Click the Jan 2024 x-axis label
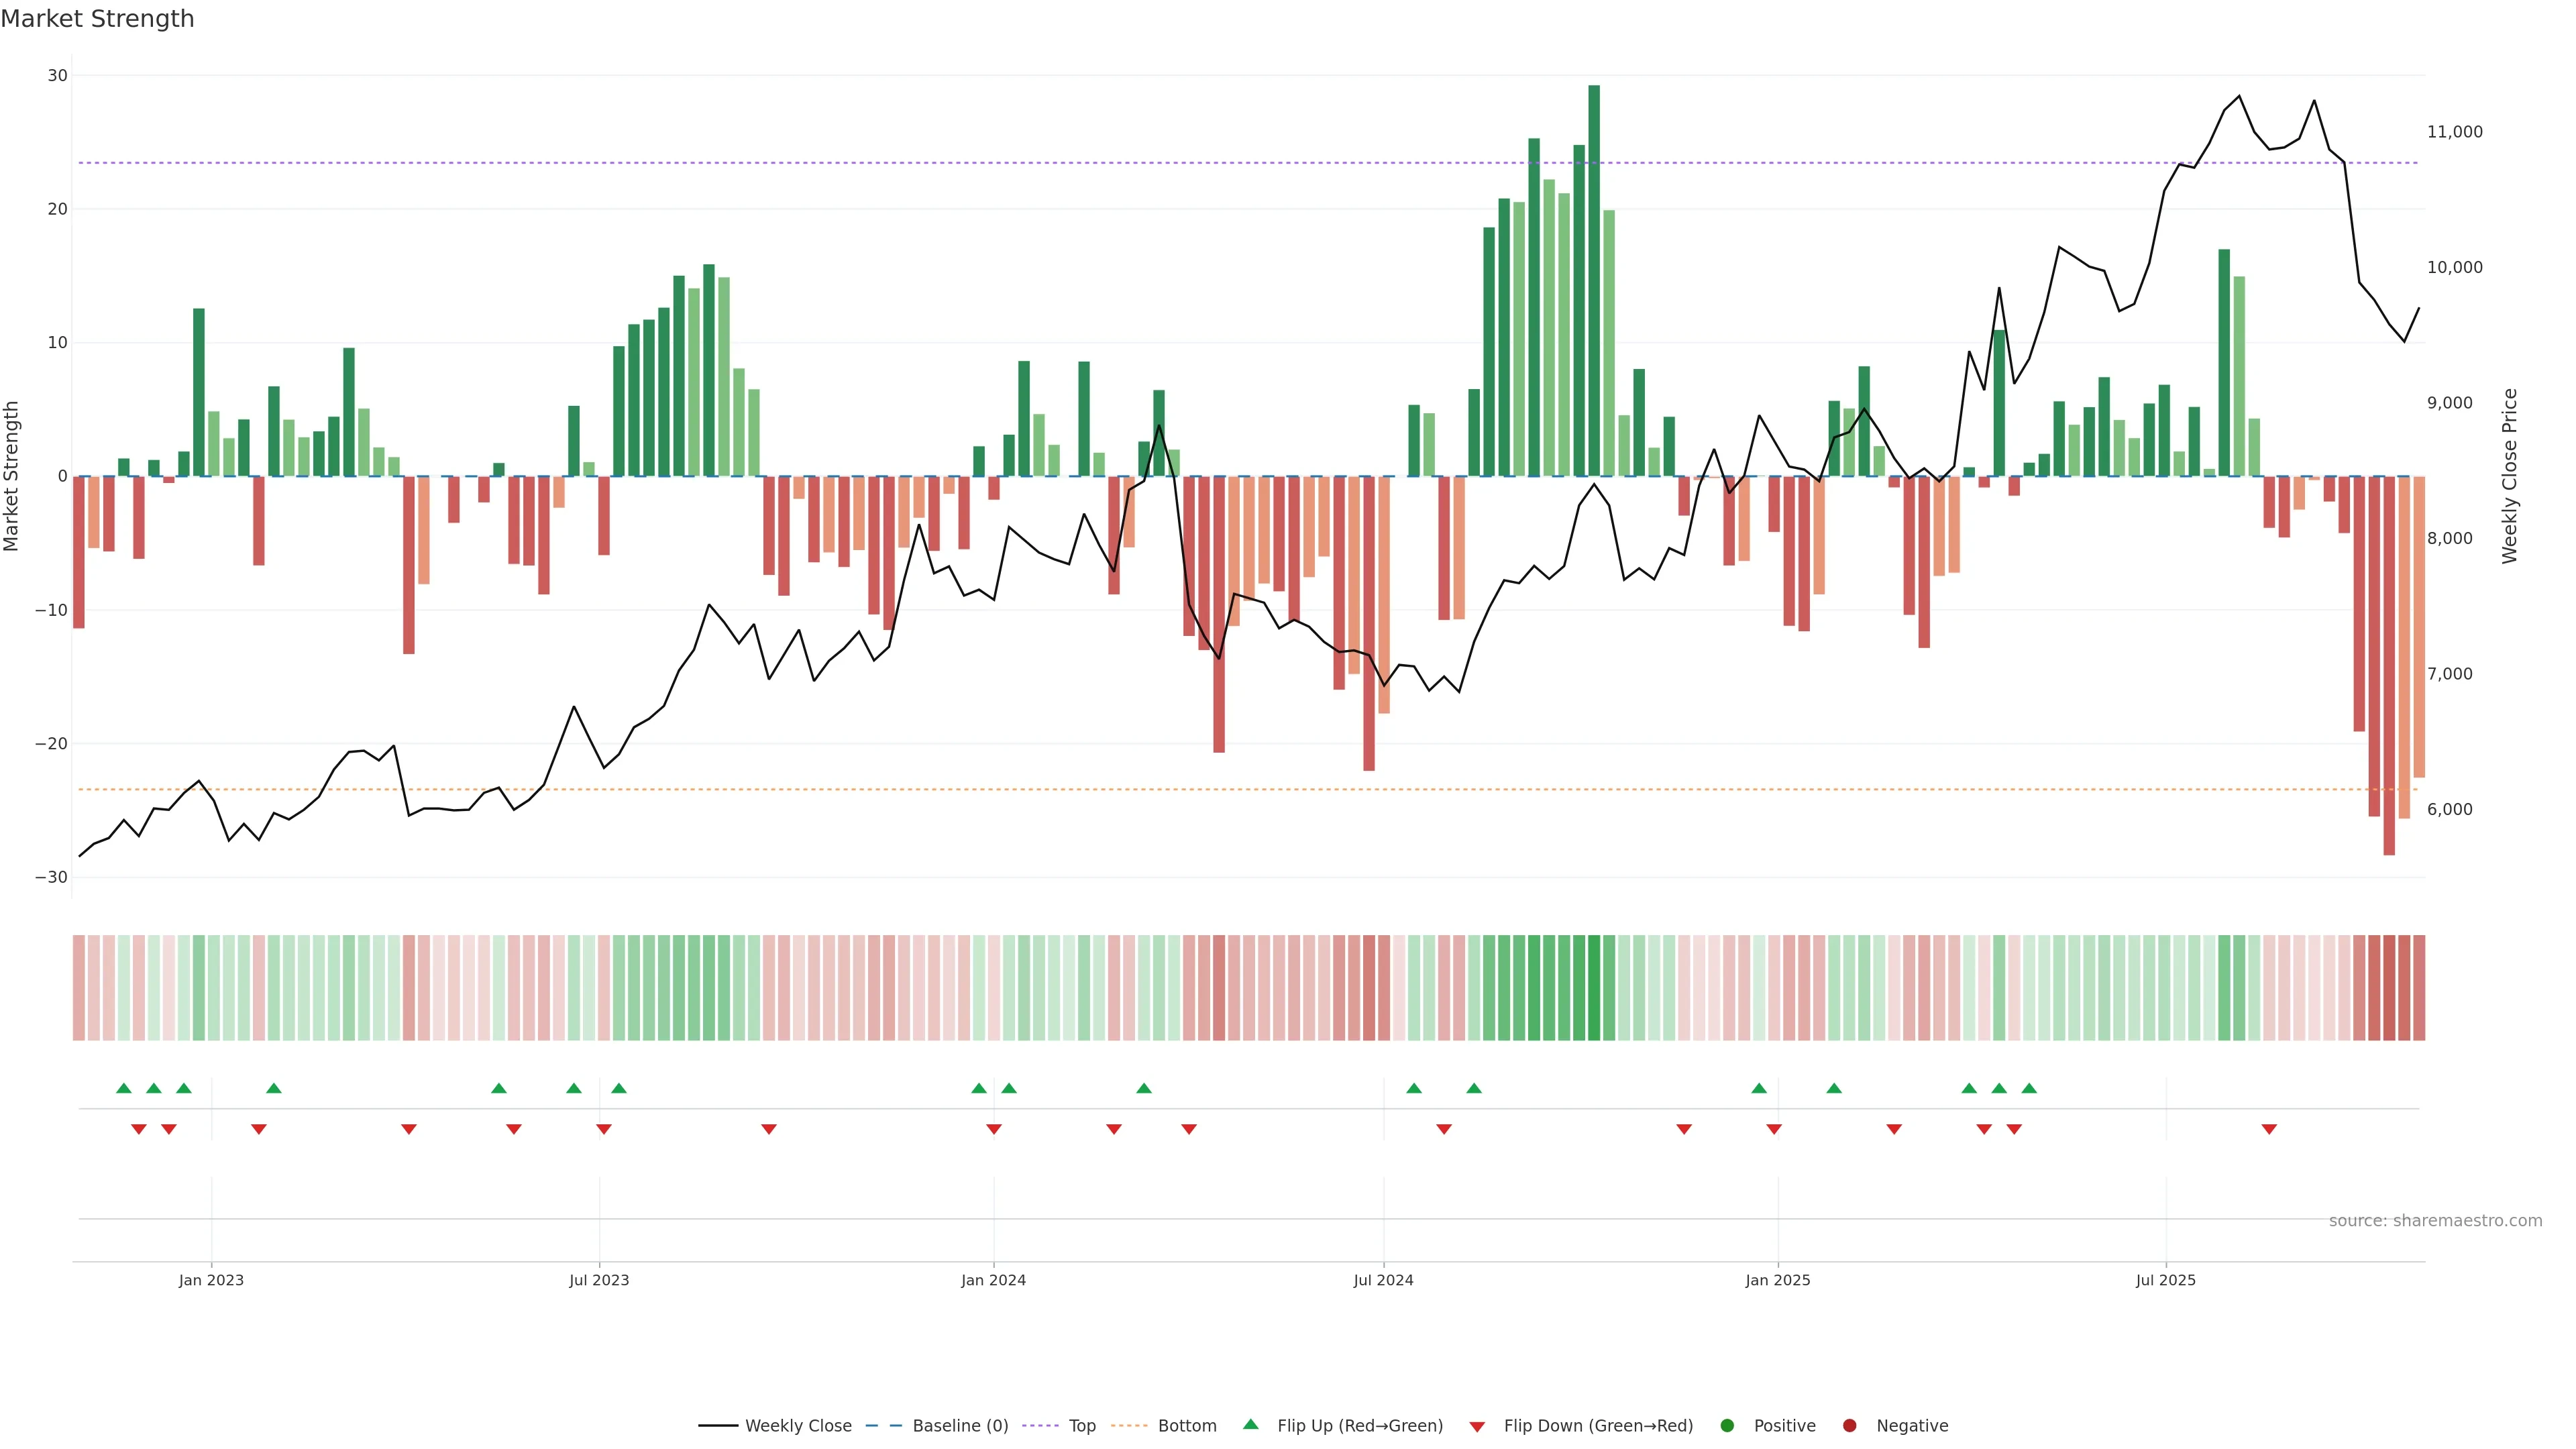This screenshot has width=2576, height=1449. [x=993, y=1280]
